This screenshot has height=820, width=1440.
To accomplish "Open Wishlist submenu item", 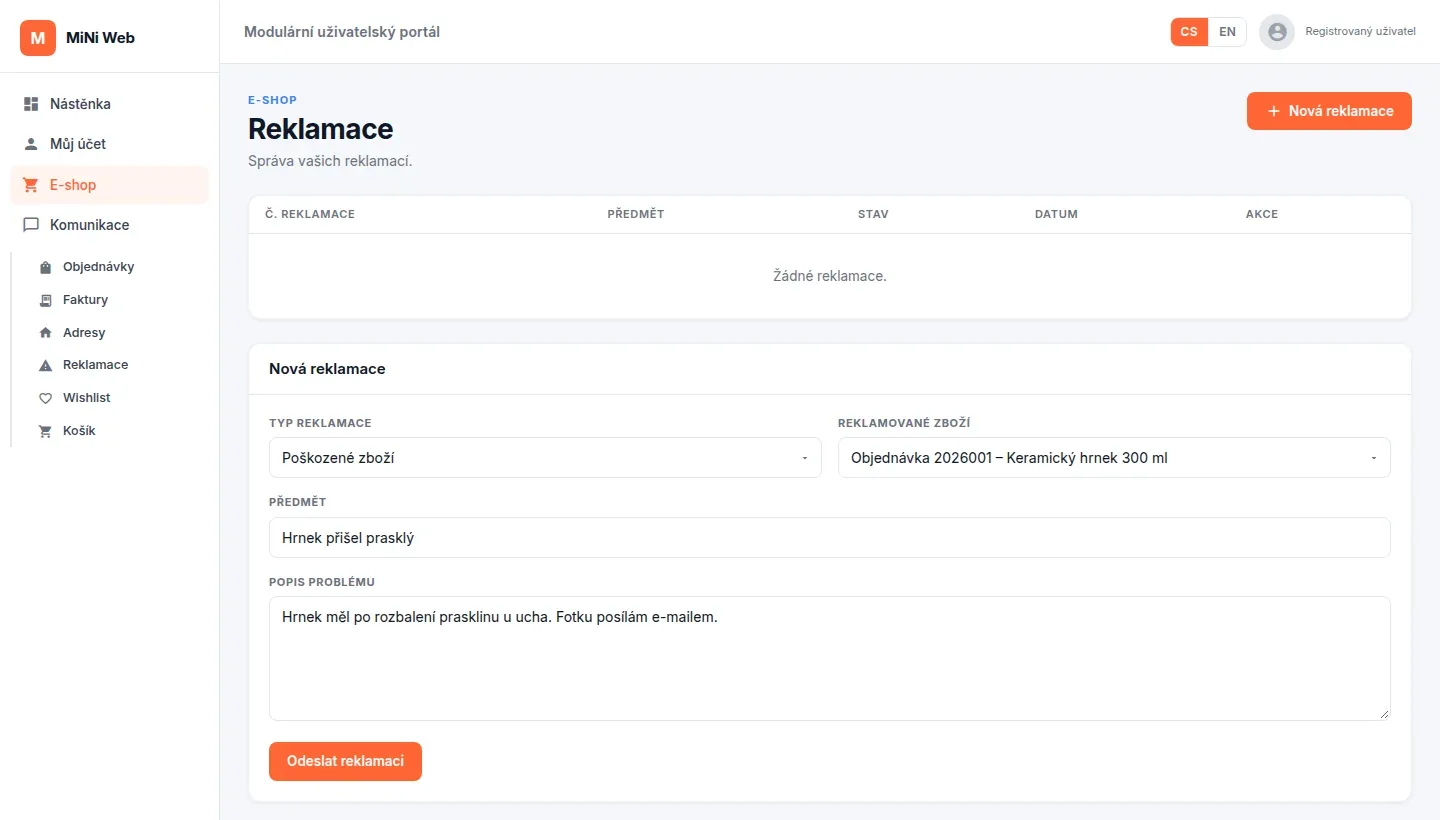I will coord(118,398).
